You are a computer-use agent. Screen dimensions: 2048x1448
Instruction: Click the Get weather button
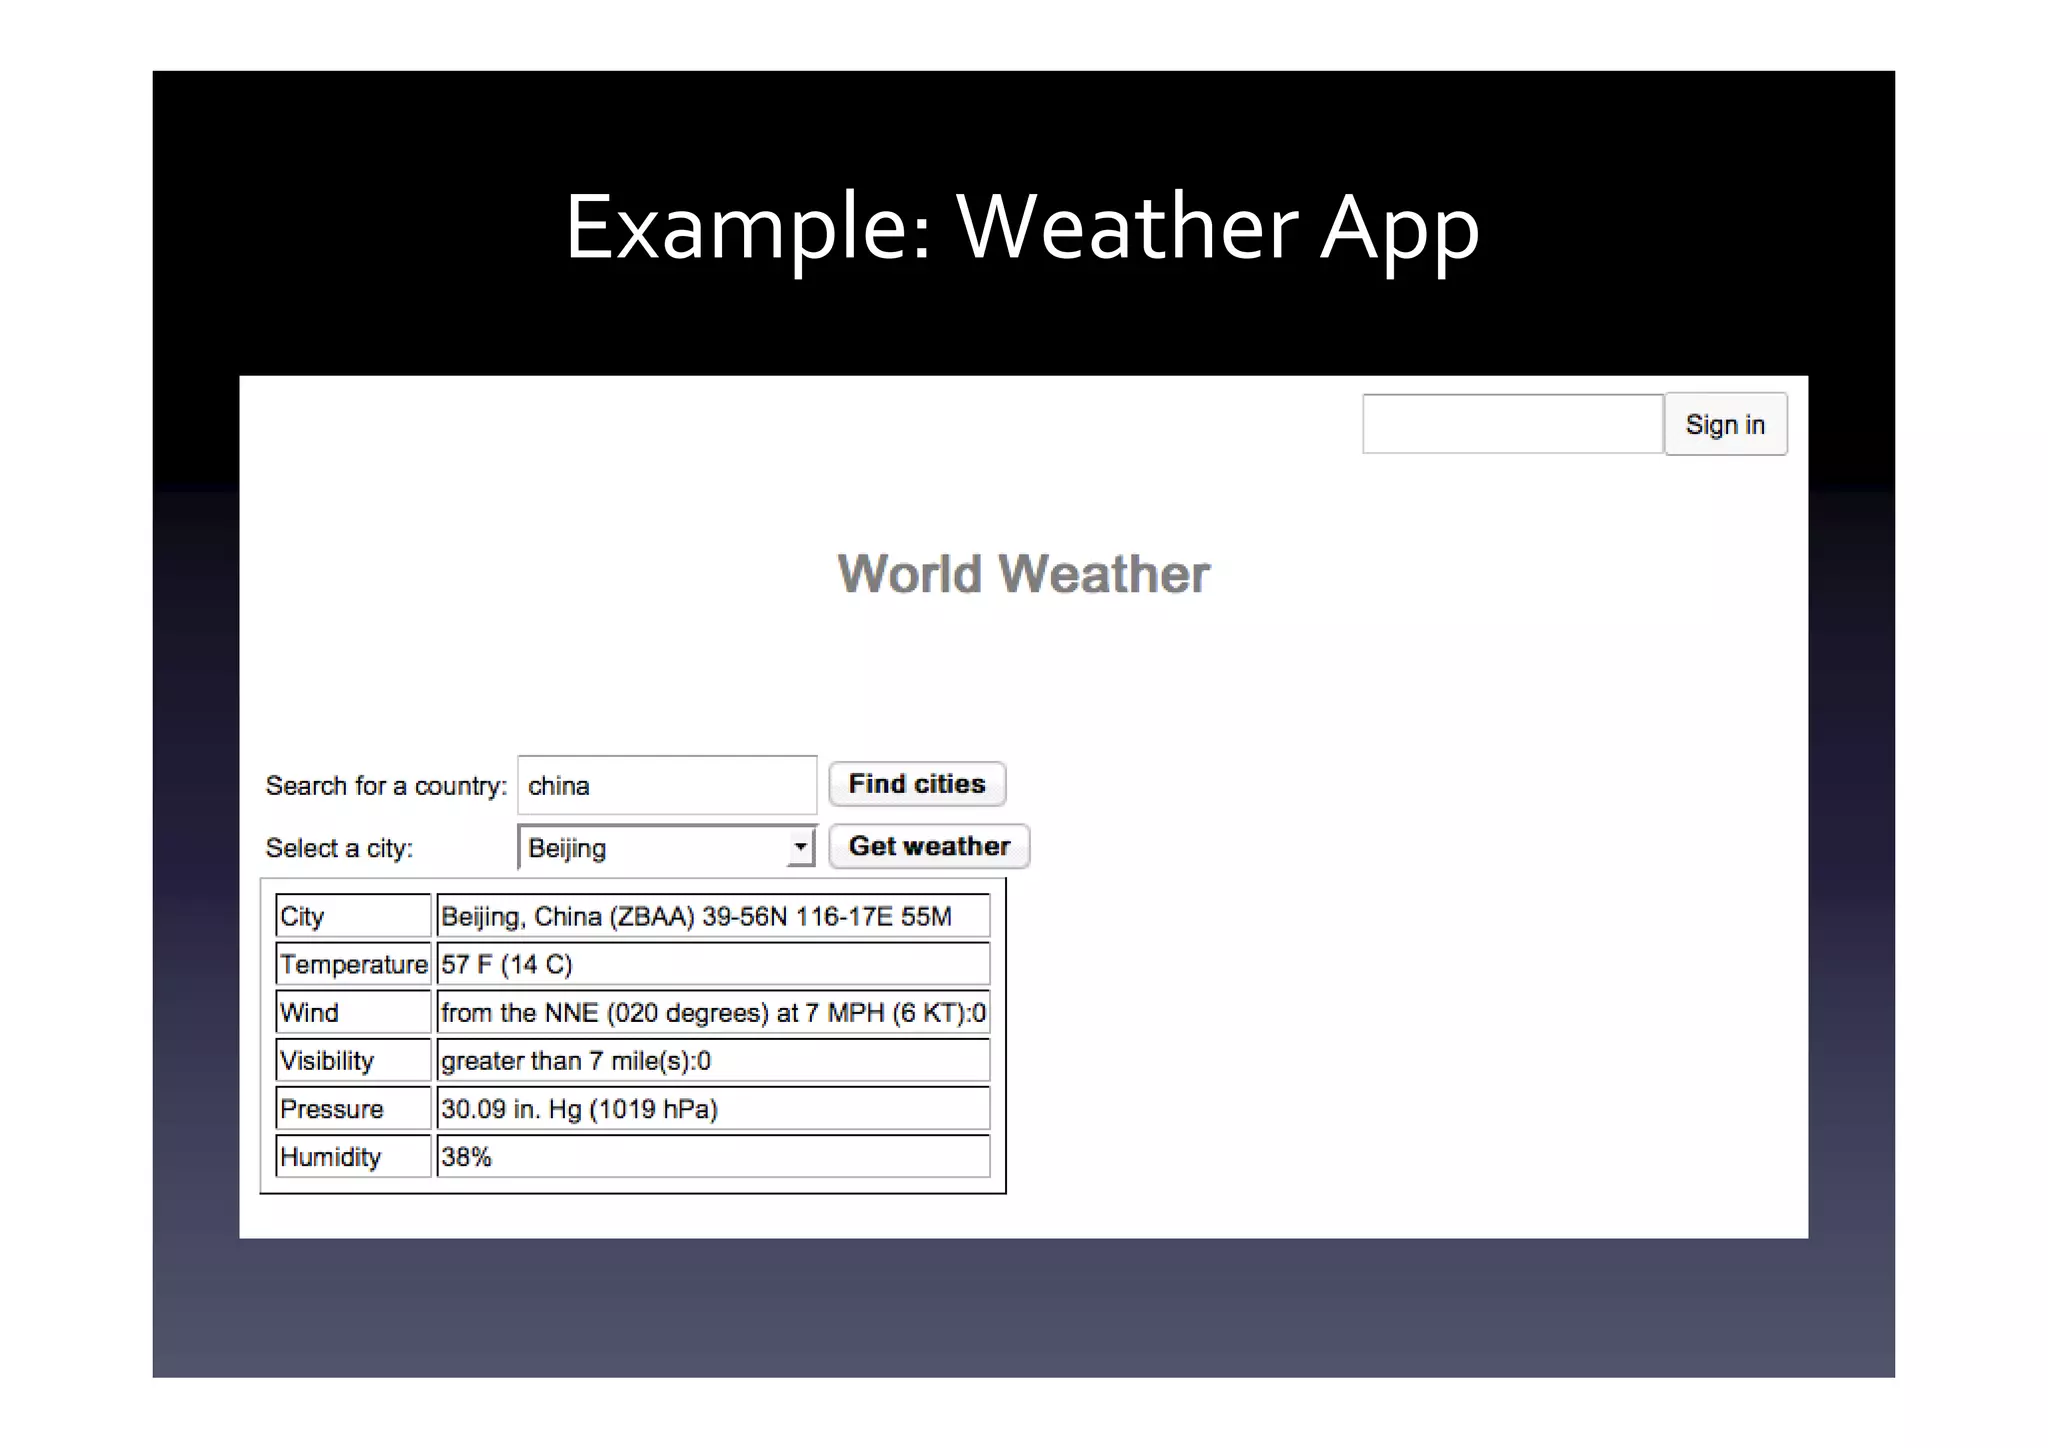pos(929,846)
